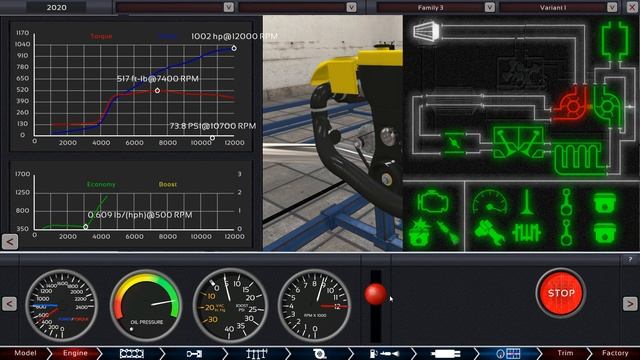Click the economy marker on the lower graph

(x=86, y=227)
